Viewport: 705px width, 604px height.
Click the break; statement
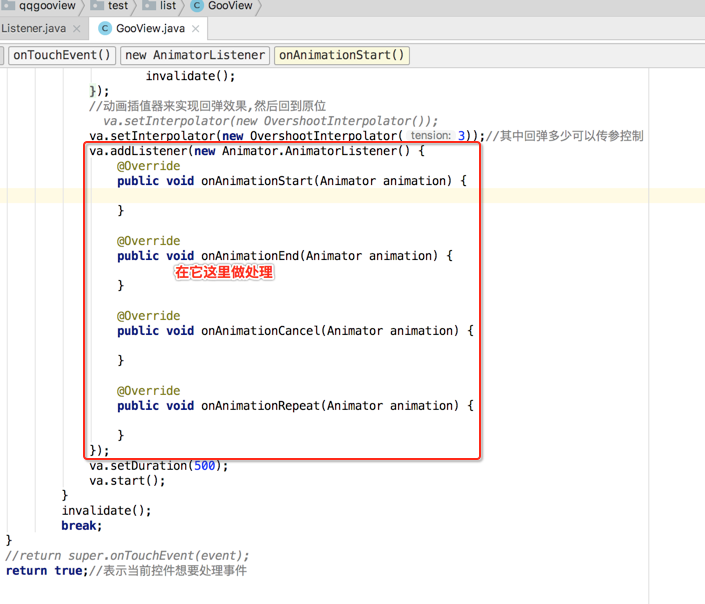82,526
